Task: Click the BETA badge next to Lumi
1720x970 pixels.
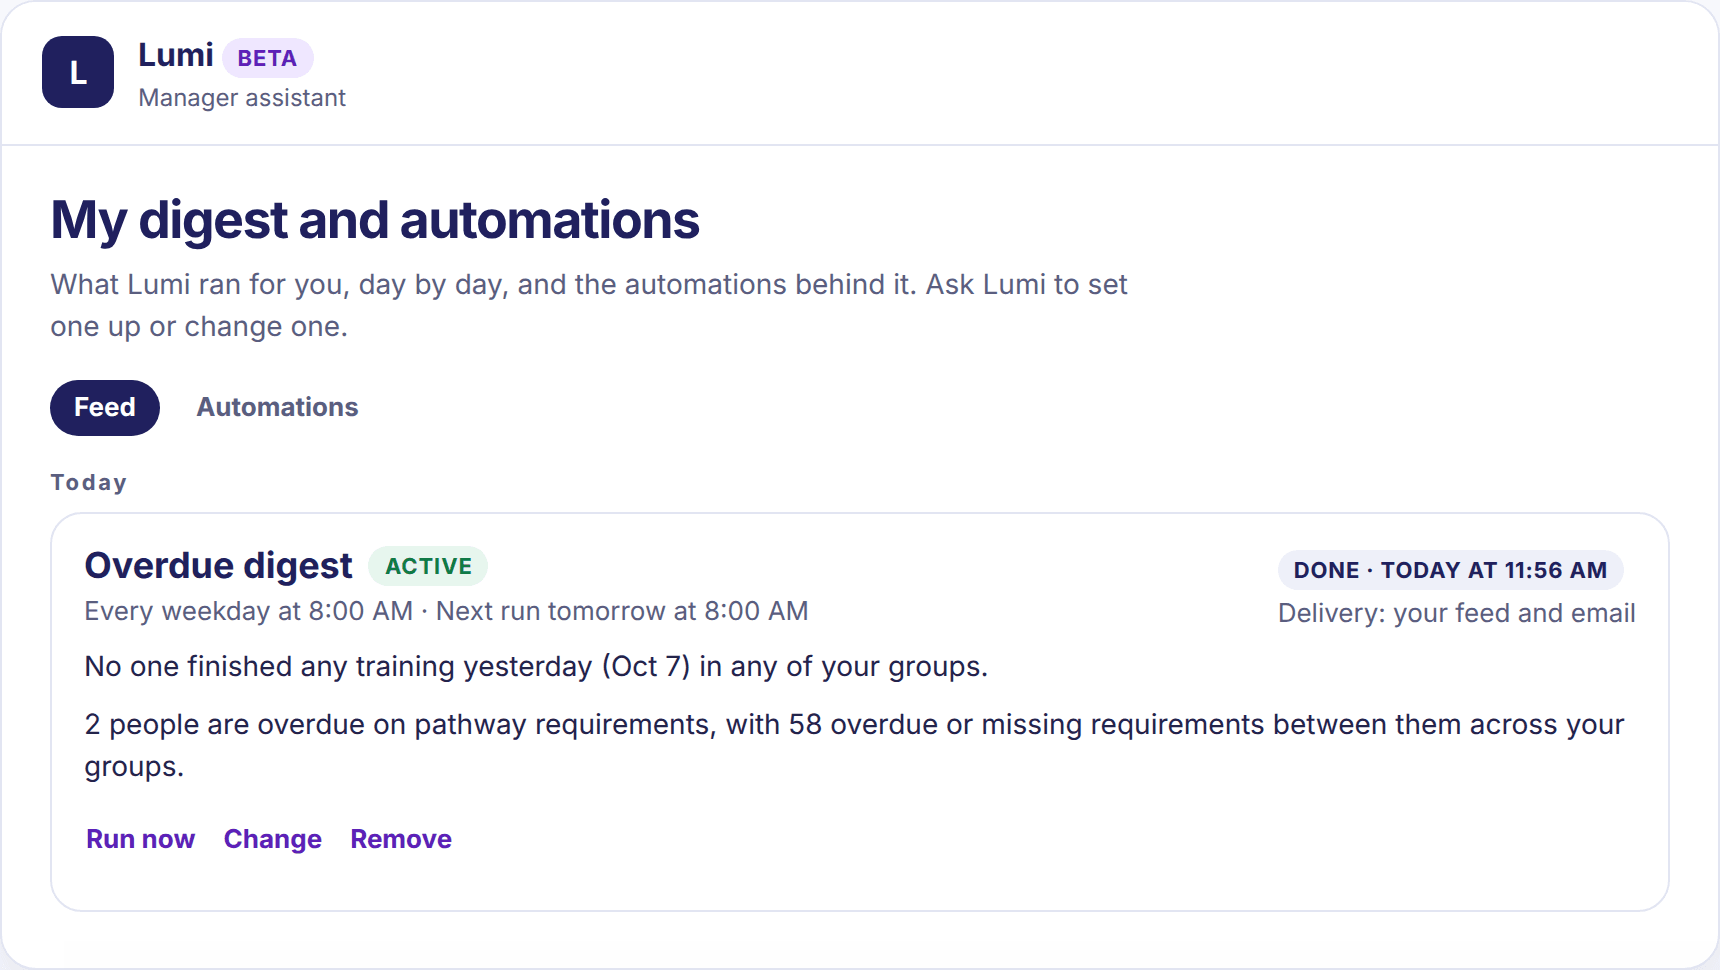Action: click(267, 58)
